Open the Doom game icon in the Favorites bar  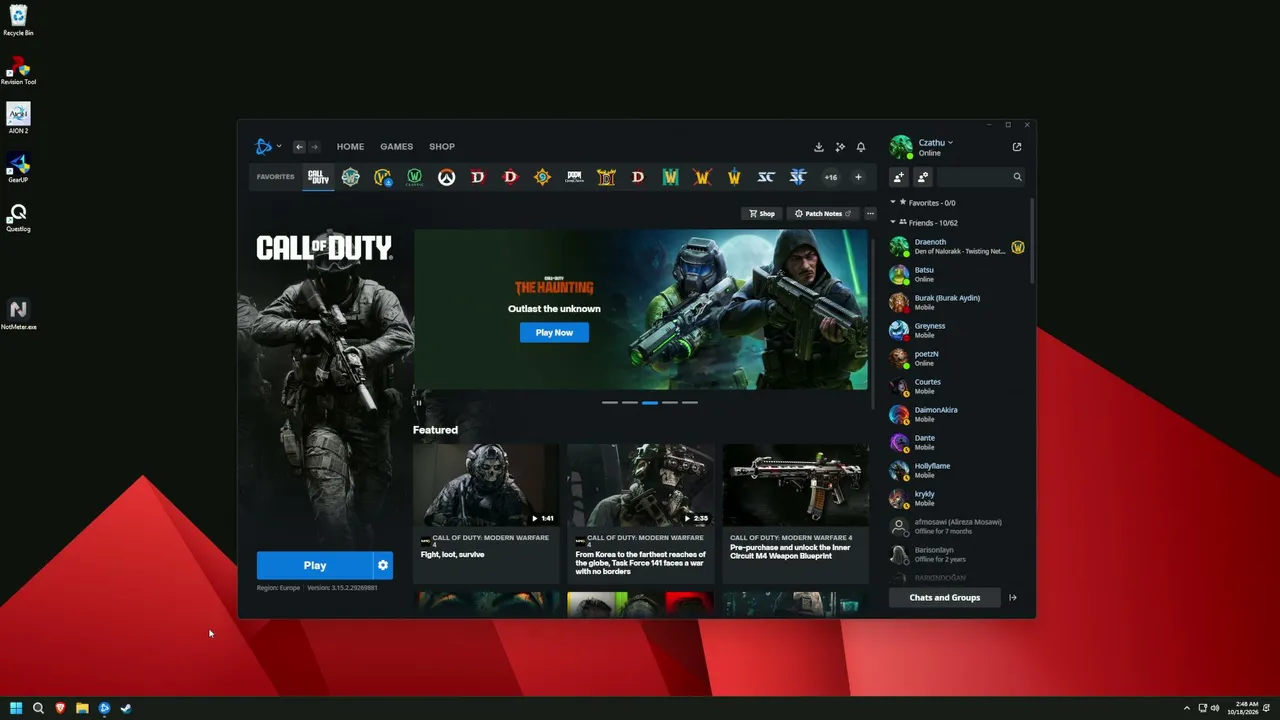574,177
